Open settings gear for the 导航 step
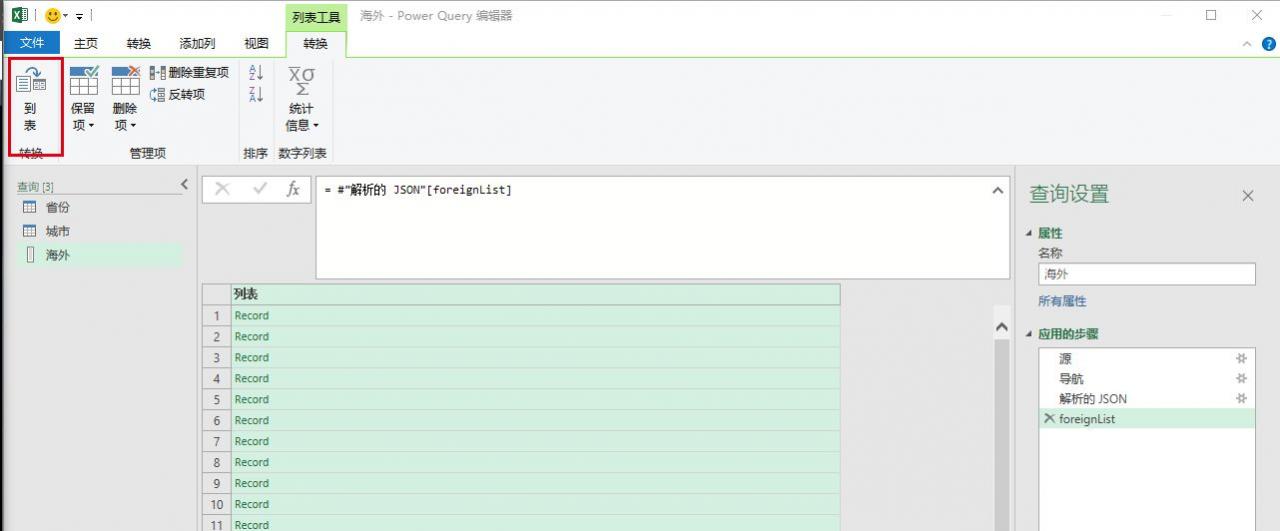The width and height of the screenshot is (1280, 531). click(1242, 379)
